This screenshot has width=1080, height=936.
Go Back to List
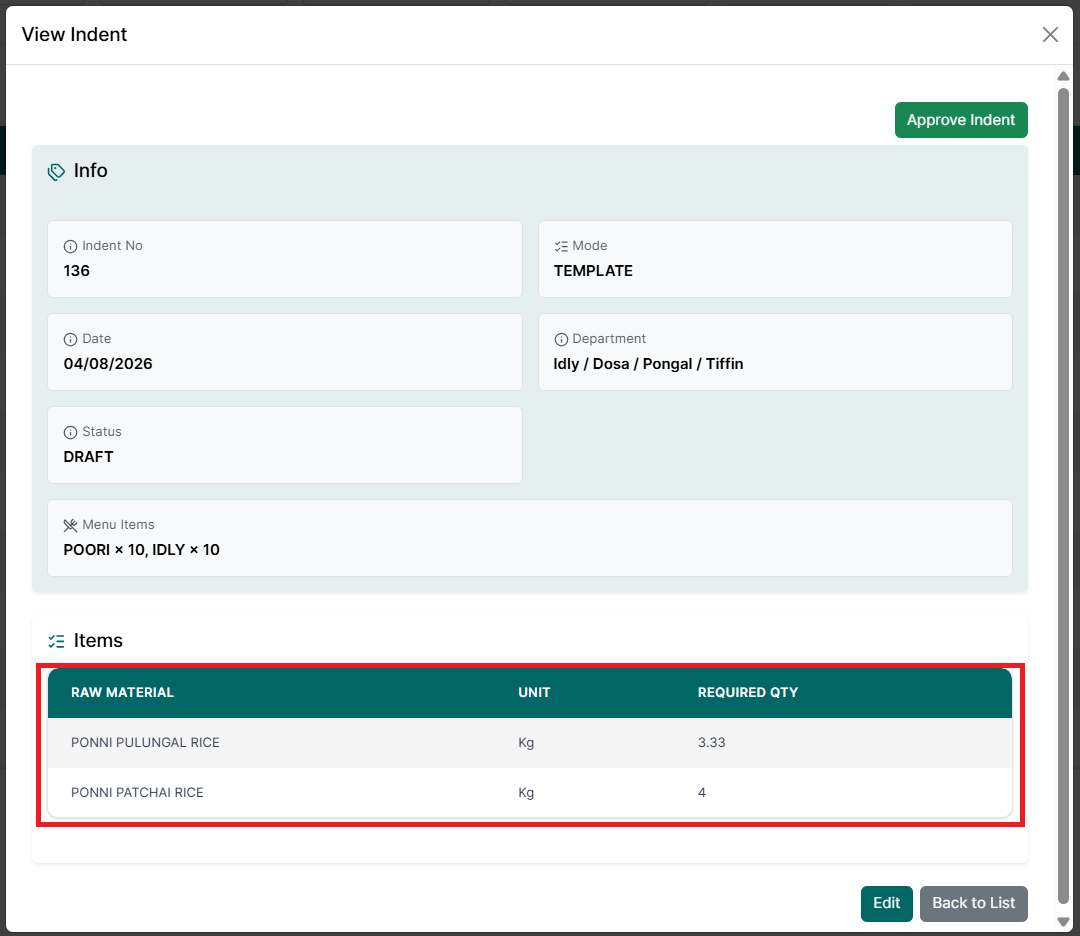(973, 903)
